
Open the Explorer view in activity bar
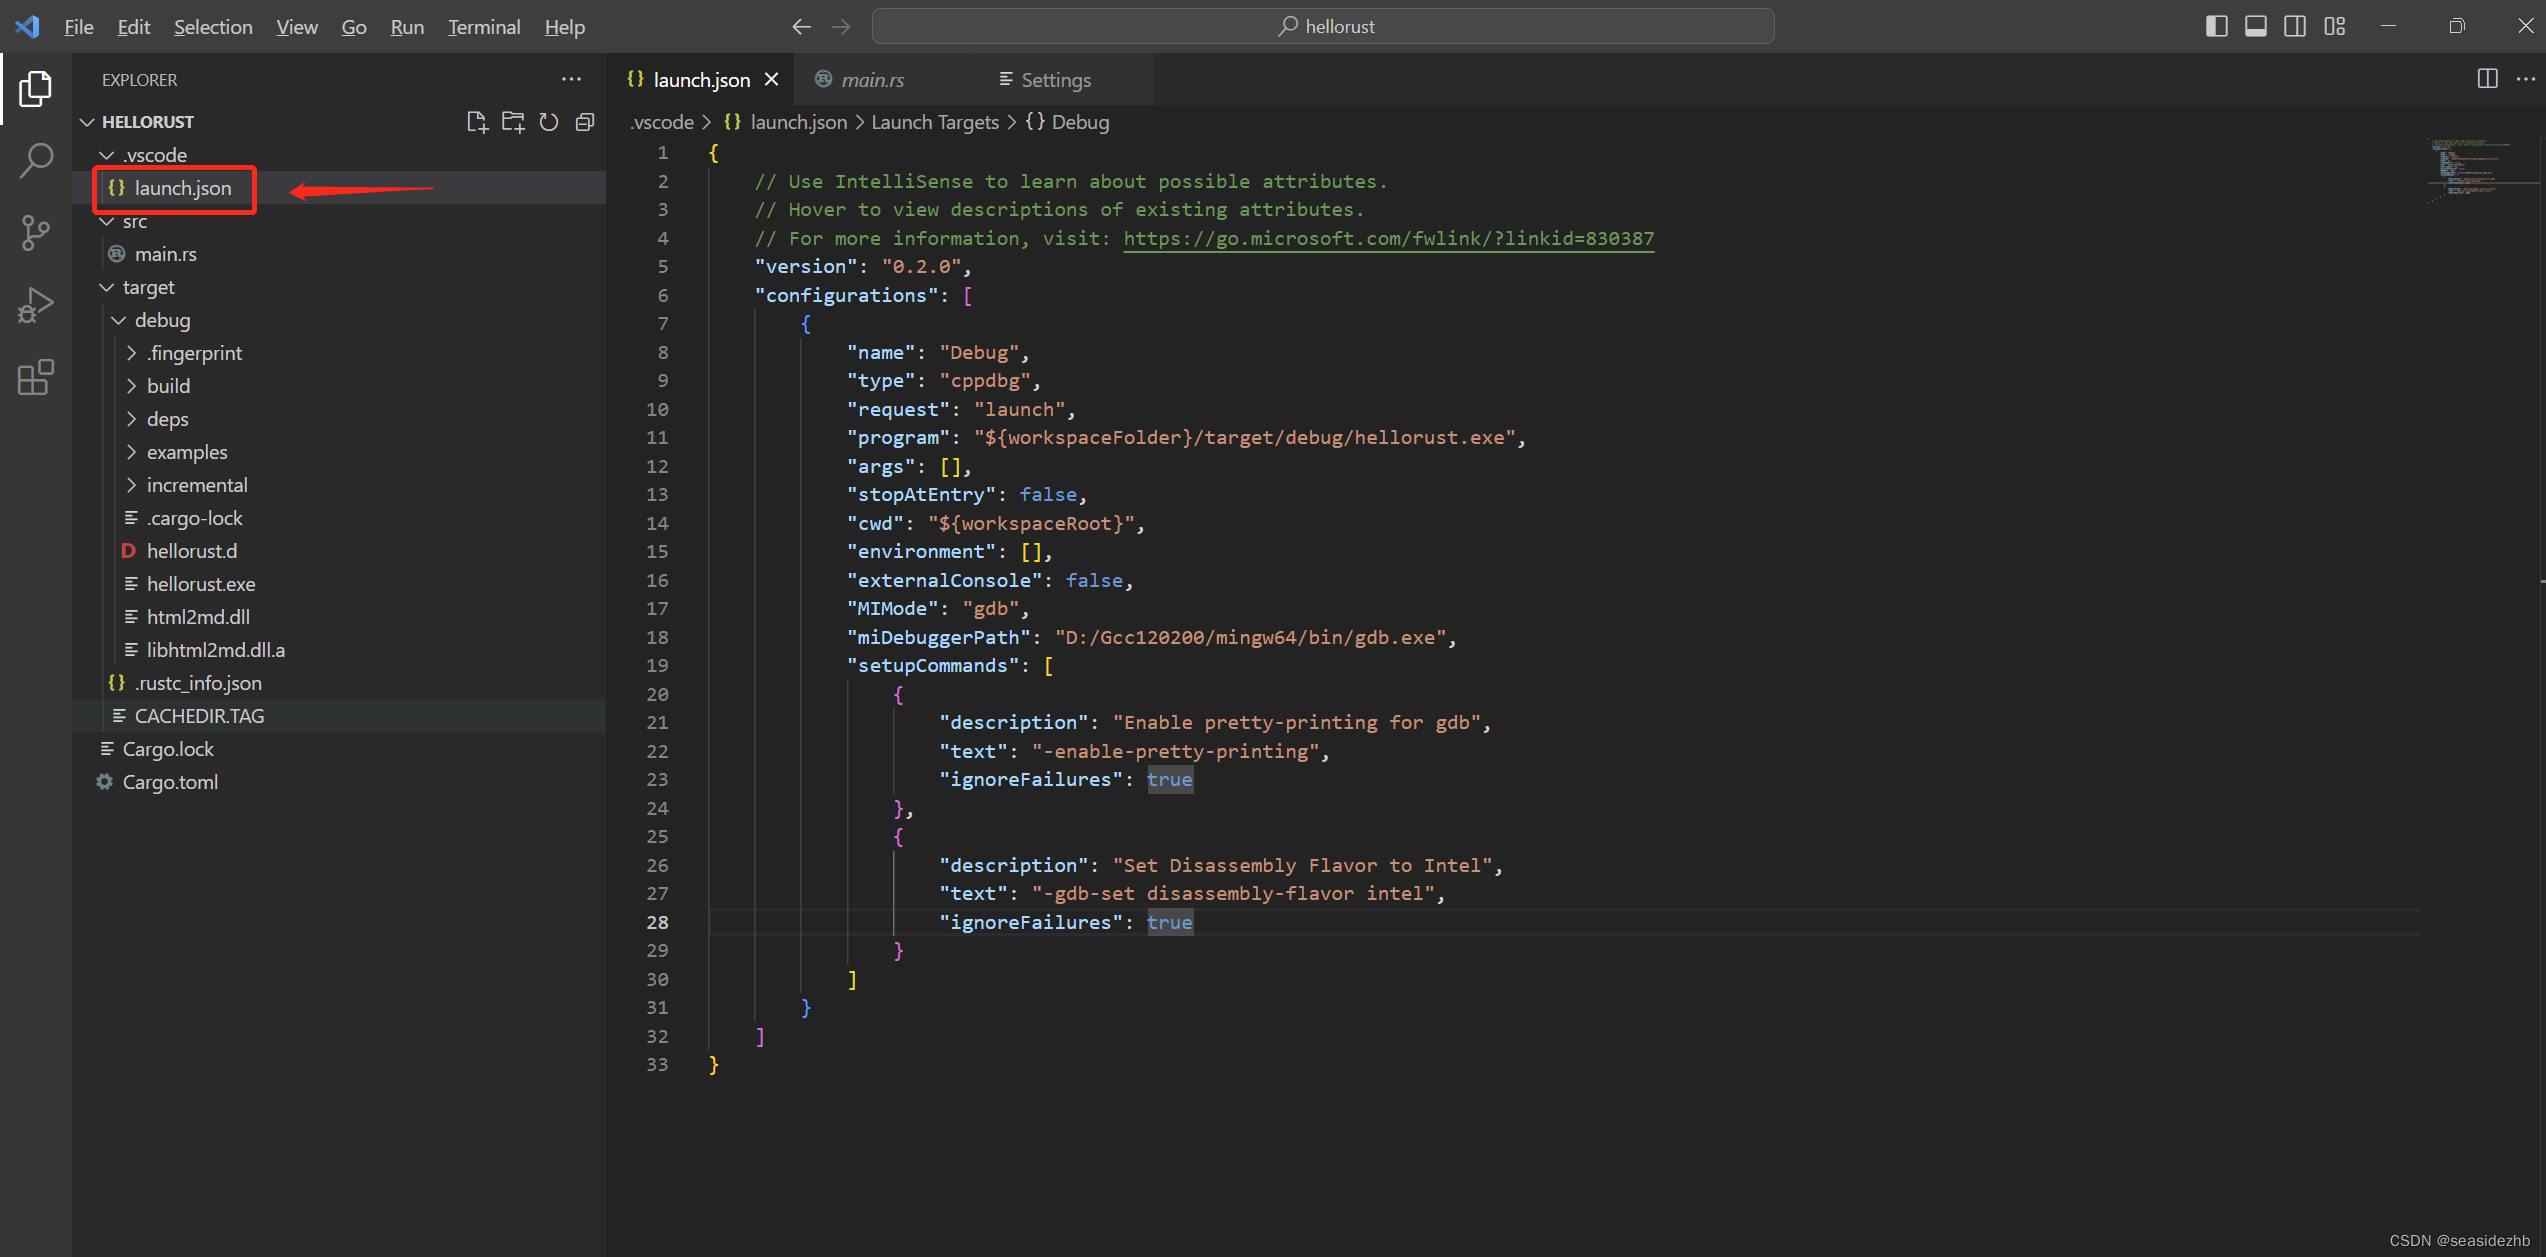(x=36, y=88)
